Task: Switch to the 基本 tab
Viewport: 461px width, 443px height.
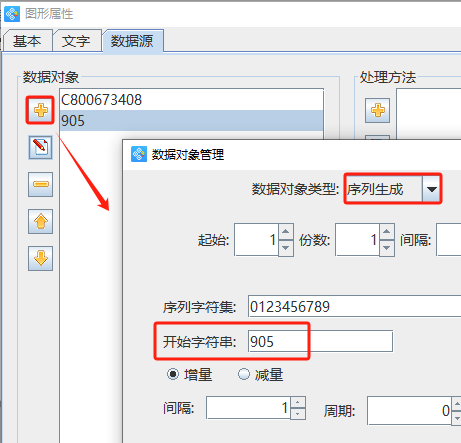Action: 27,41
